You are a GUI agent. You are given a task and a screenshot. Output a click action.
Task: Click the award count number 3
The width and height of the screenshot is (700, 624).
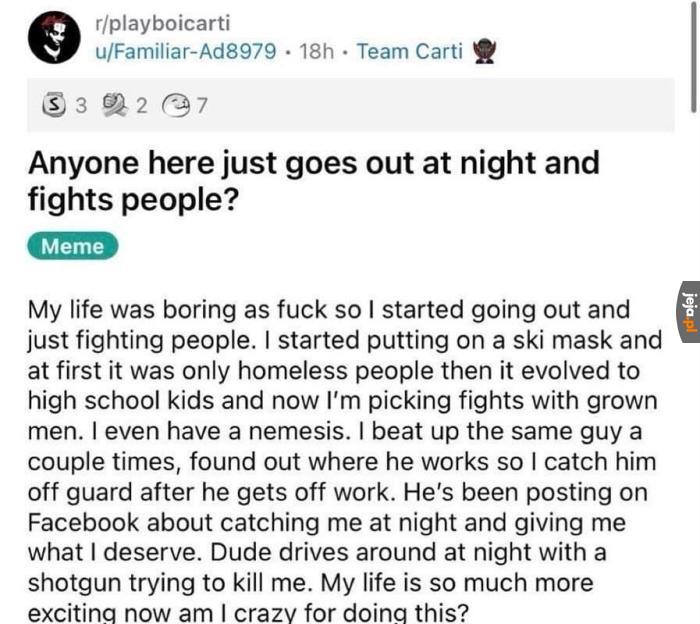tap(81, 106)
